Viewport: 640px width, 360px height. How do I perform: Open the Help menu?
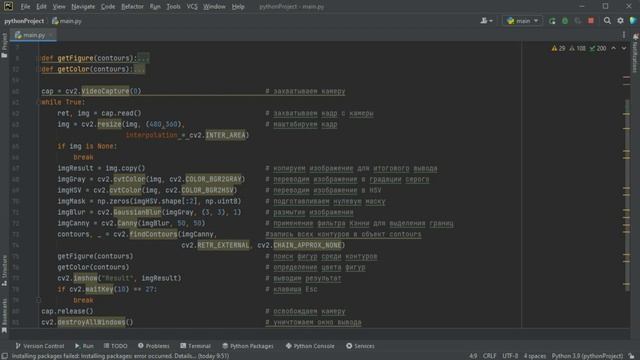[238, 7]
